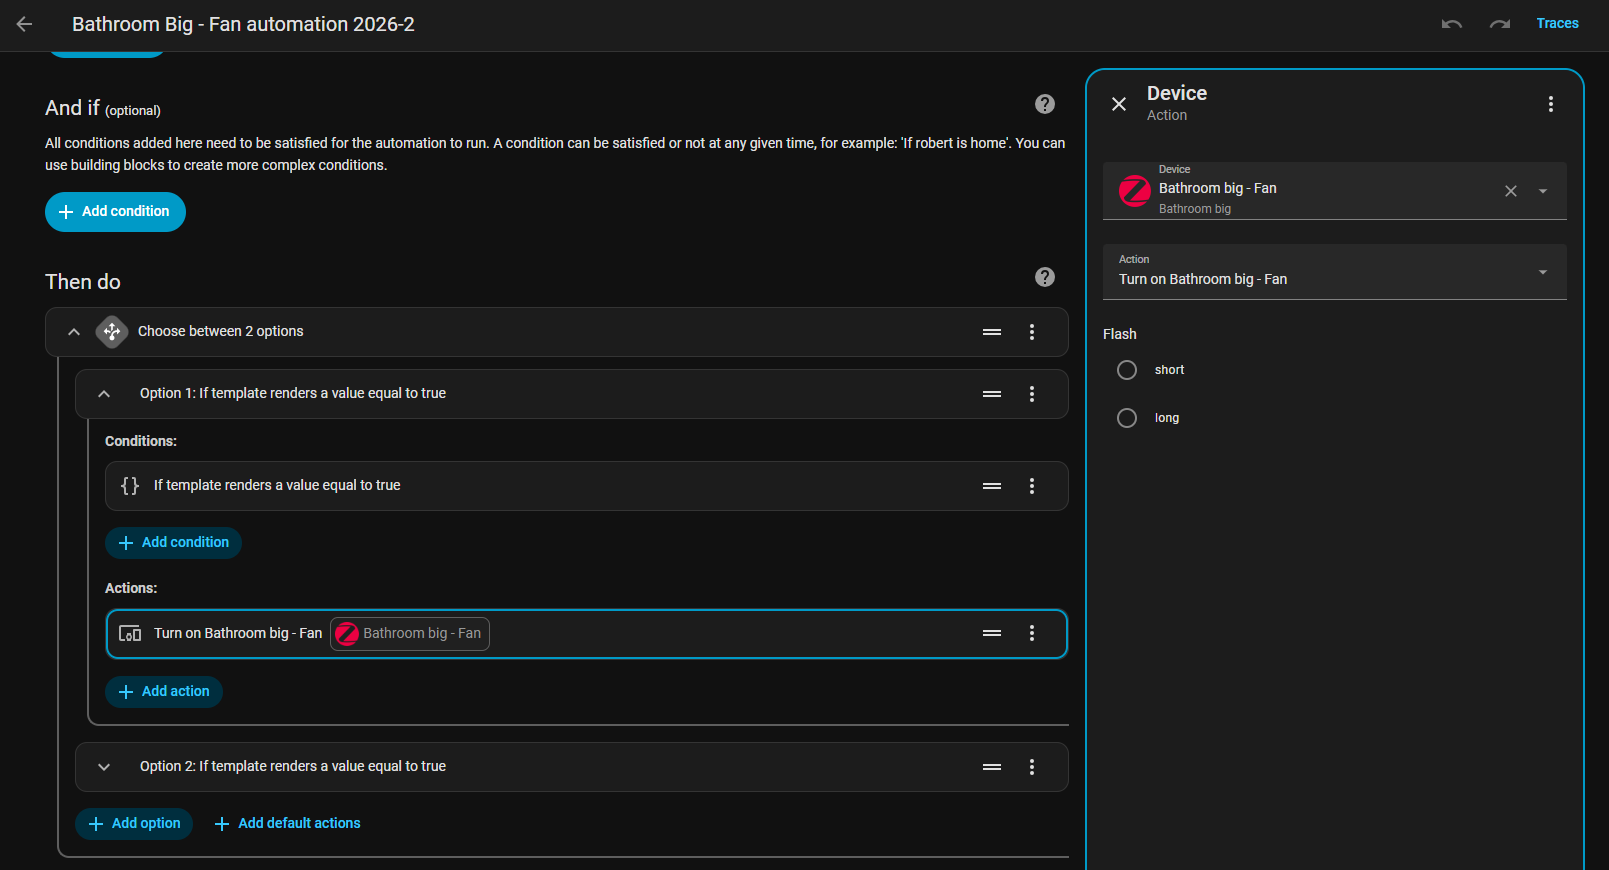Clear the Bathroom big - Fan device selection
This screenshot has height=870, width=1609.
click(1510, 191)
